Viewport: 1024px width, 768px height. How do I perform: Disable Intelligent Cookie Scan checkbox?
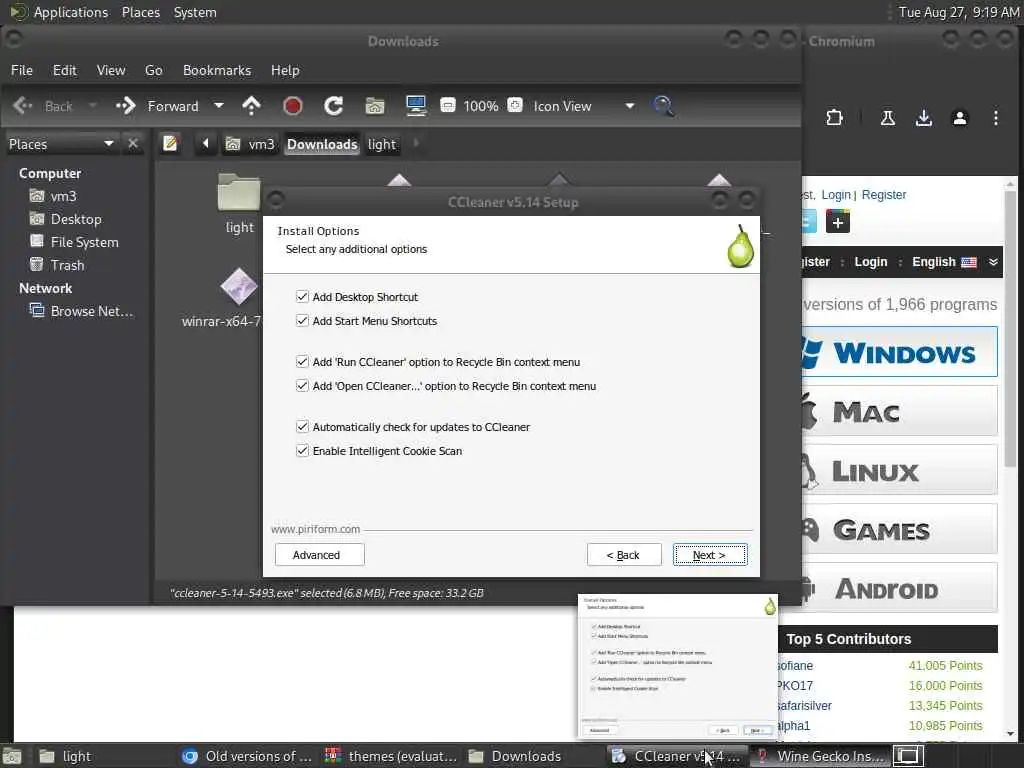click(x=302, y=451)
